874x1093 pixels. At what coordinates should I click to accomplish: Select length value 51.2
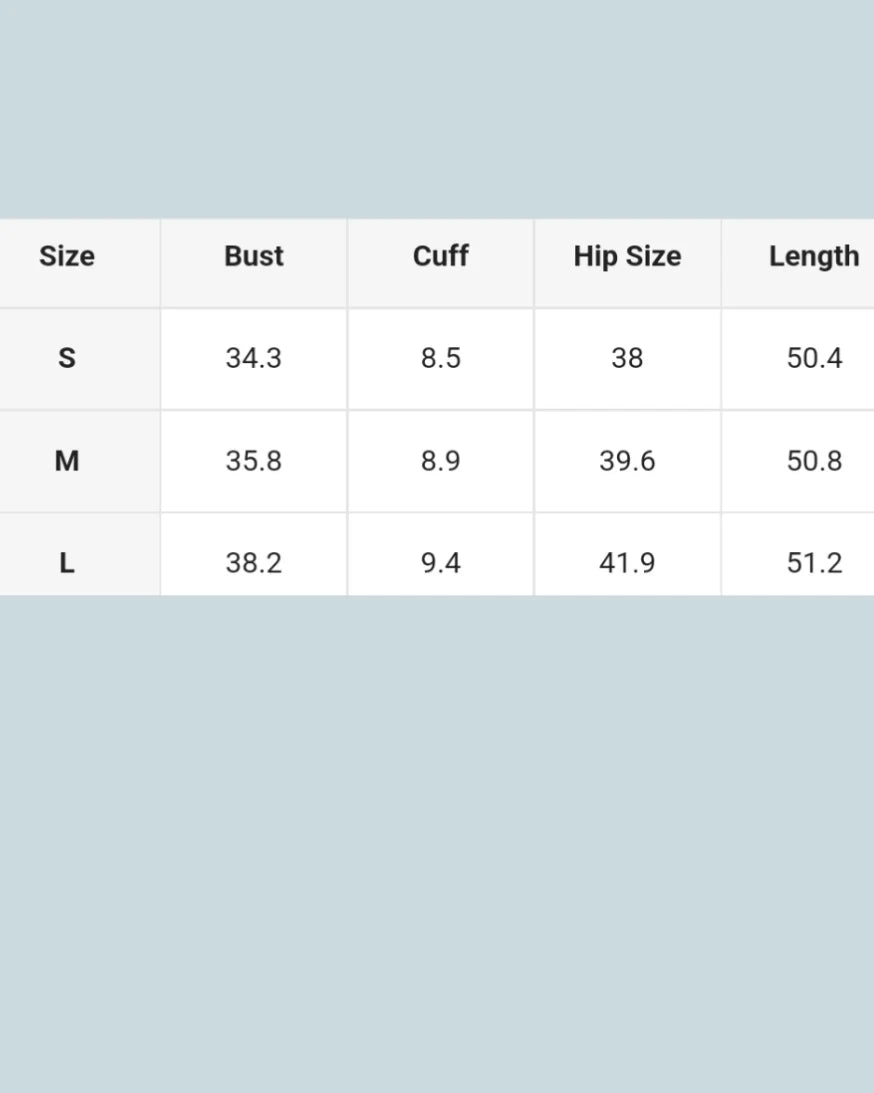814,563
